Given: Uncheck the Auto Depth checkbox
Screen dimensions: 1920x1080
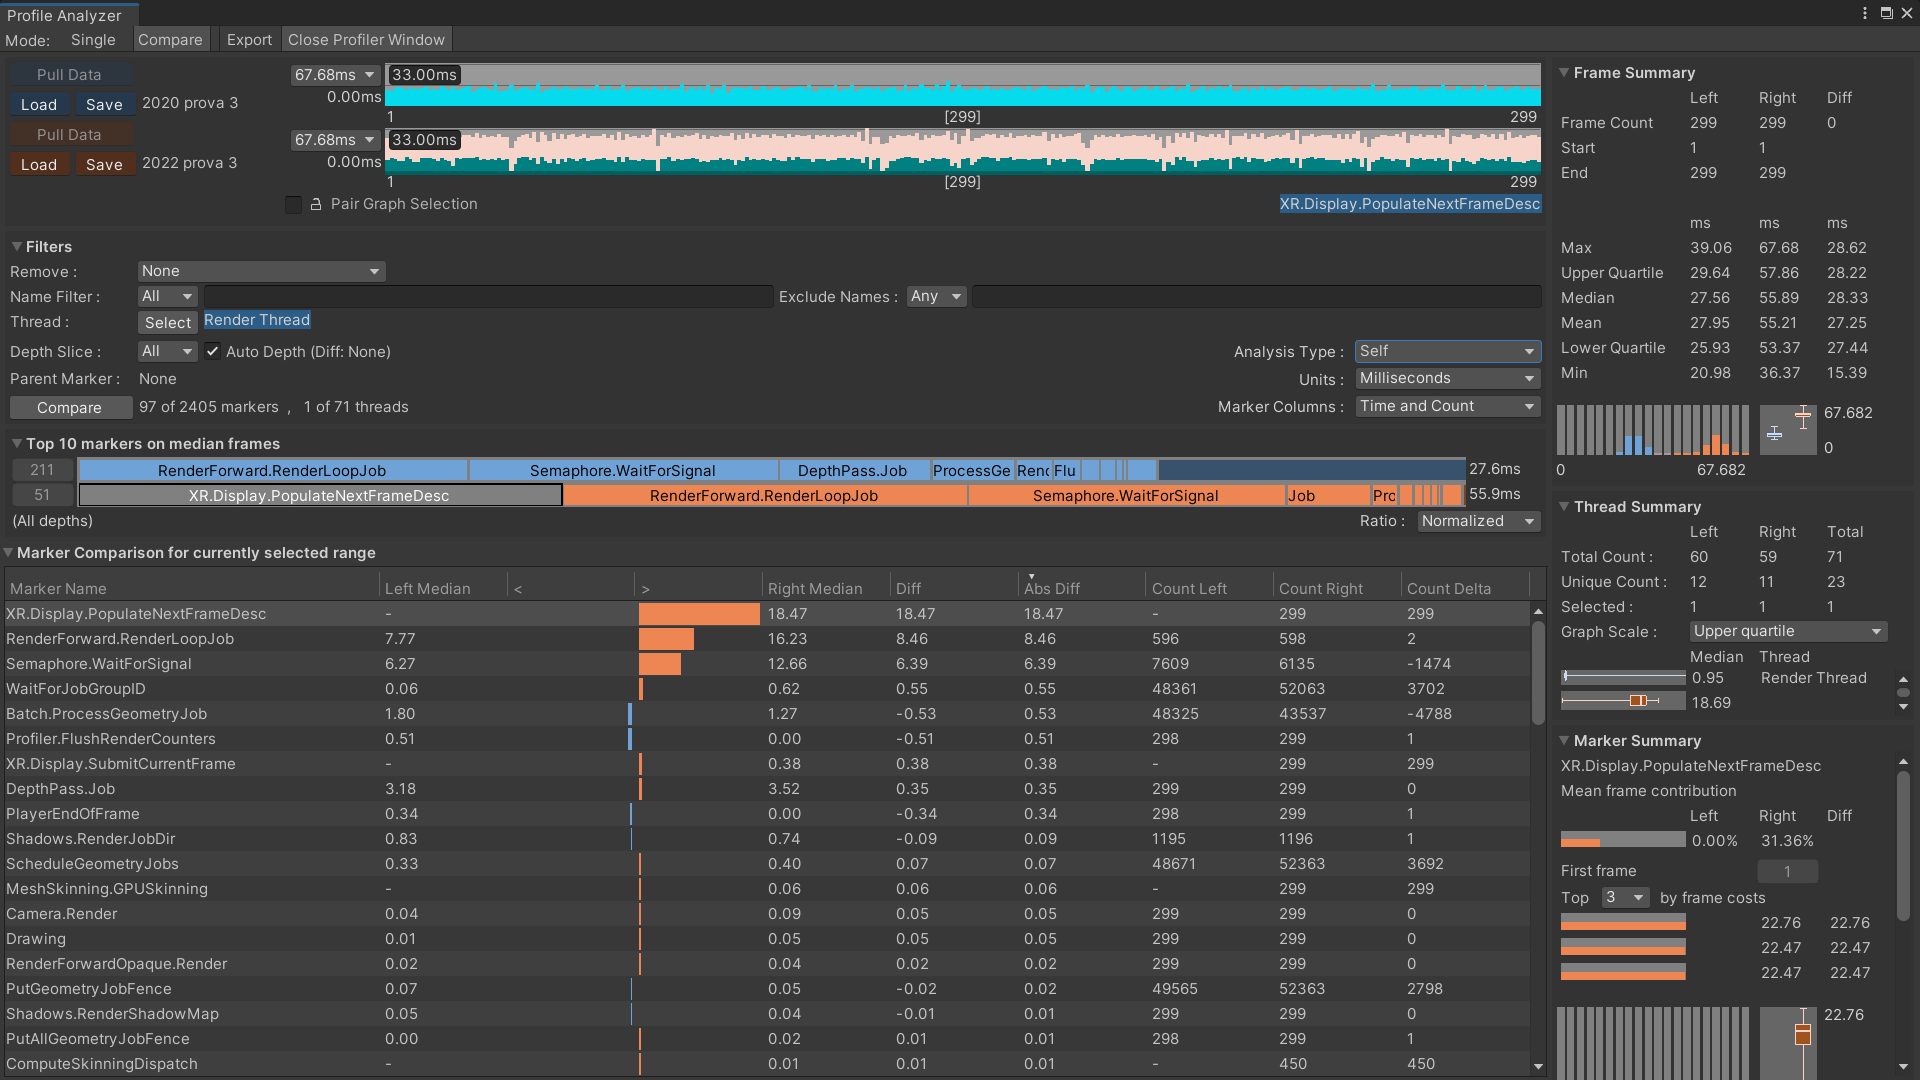Looking at the screenshot, I should click(x=212, y=352).
